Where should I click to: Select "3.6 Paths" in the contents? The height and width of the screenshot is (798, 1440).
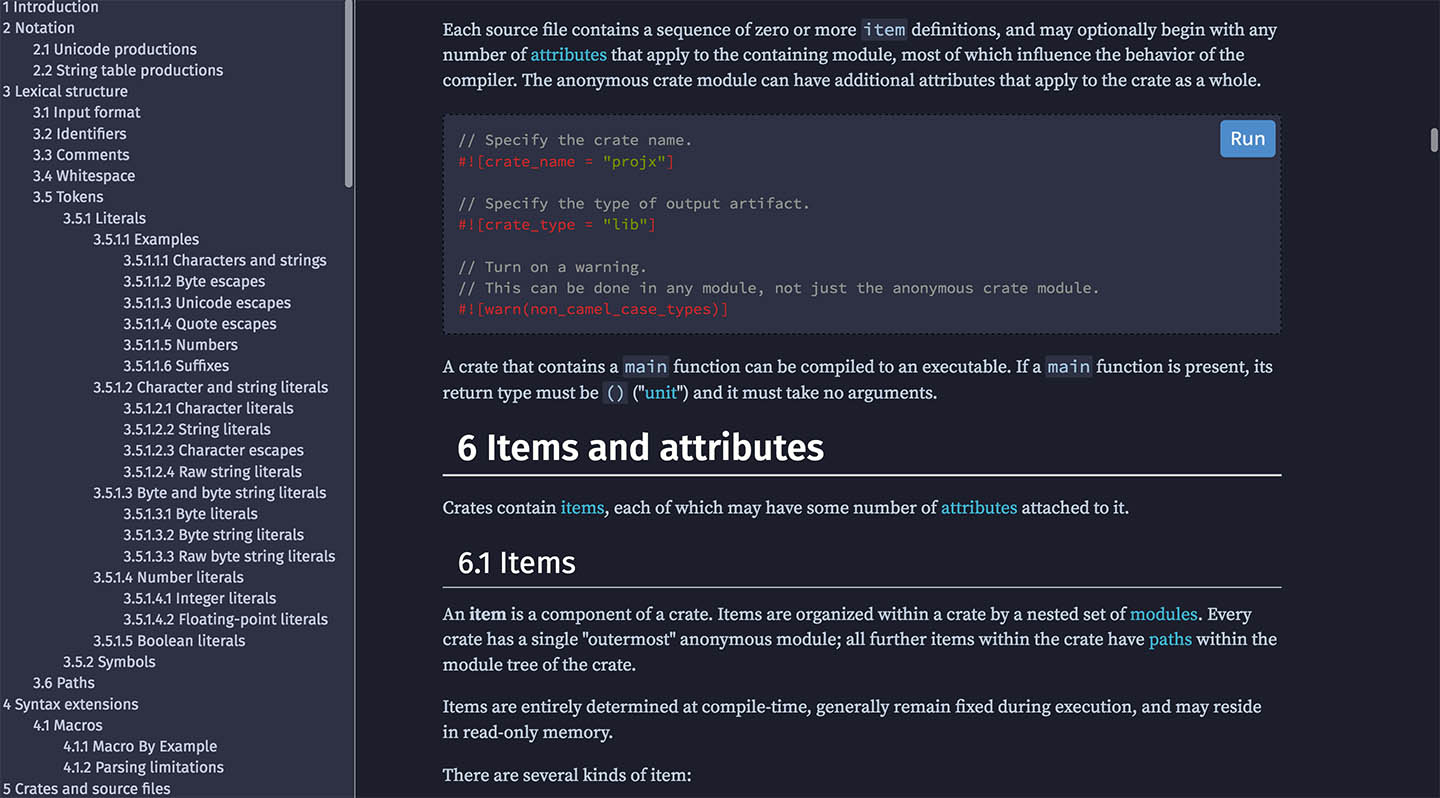63,682
